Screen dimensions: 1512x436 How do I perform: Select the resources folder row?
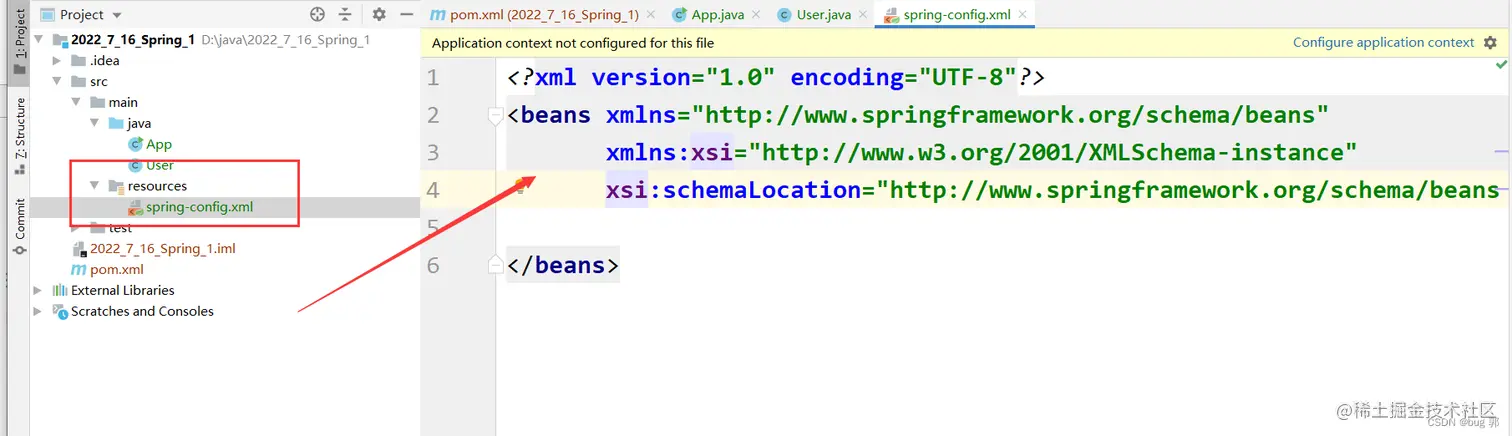click(x=224, y=186)
